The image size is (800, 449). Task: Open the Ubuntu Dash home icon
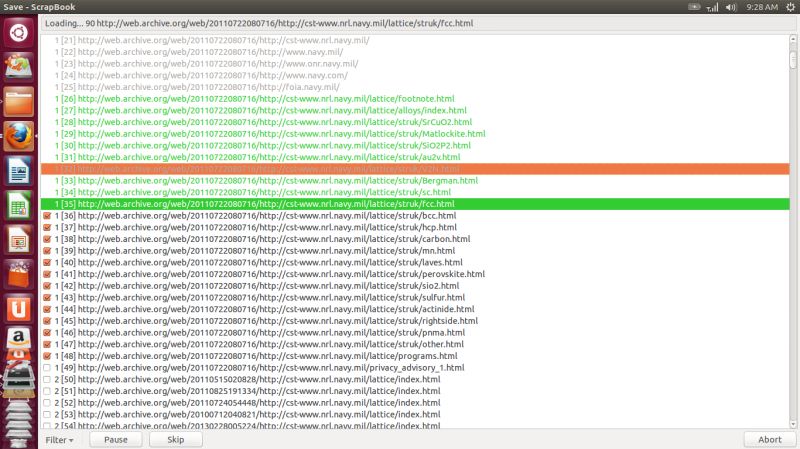[x=18, y=33]
